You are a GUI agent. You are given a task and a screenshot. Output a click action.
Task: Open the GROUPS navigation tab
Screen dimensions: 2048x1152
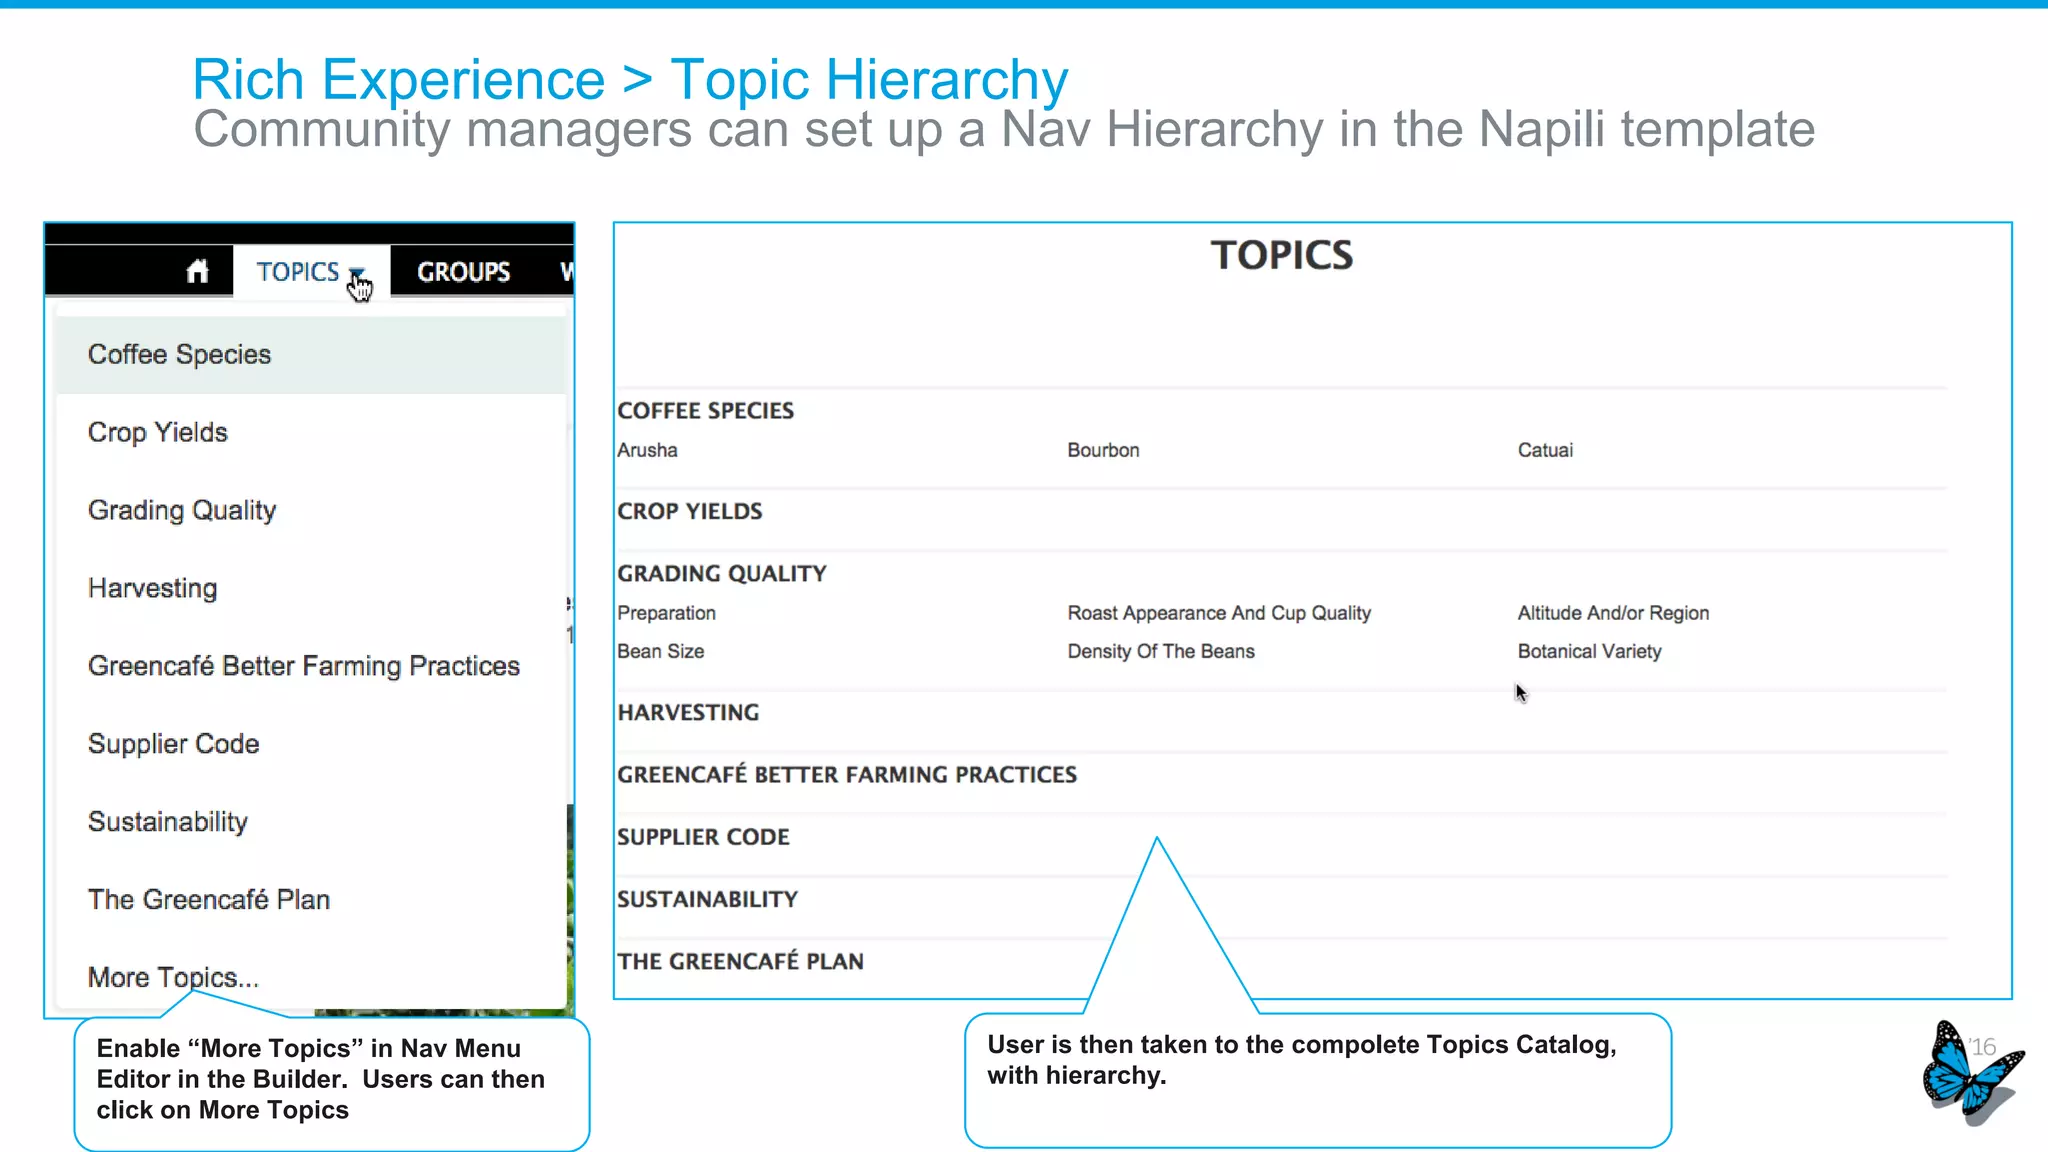coord(463,272)
